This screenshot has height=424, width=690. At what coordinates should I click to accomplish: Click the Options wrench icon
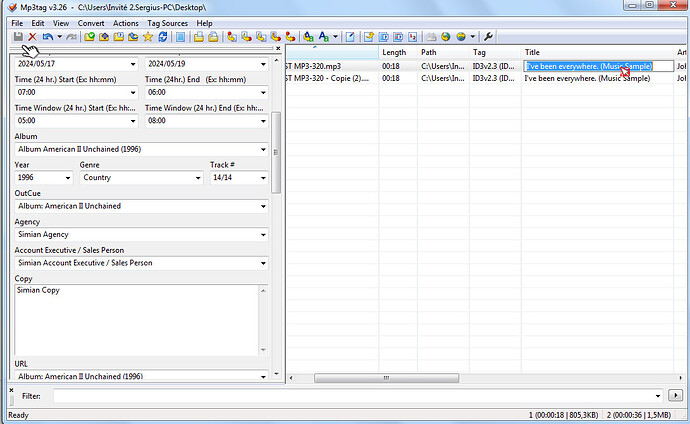click(x=488, y=37)
